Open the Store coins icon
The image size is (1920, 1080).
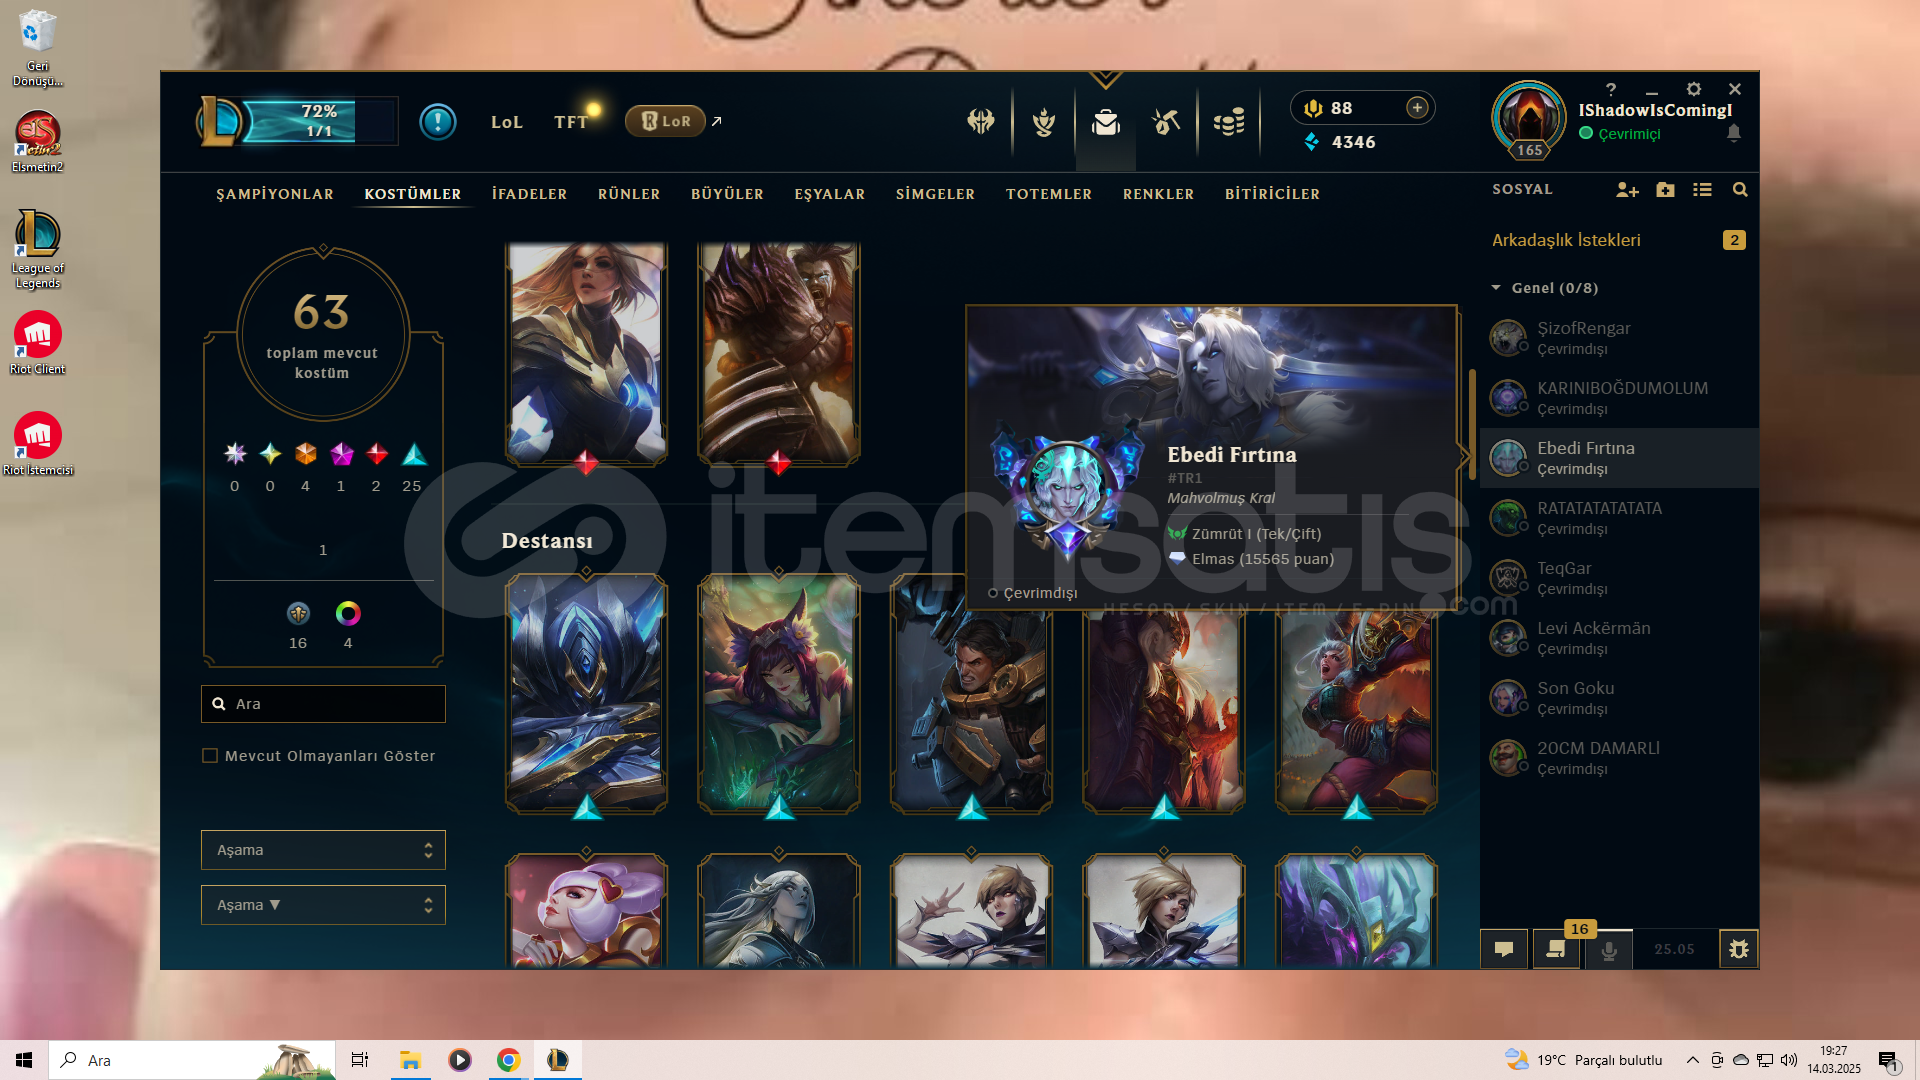(x=1228, y=123)
